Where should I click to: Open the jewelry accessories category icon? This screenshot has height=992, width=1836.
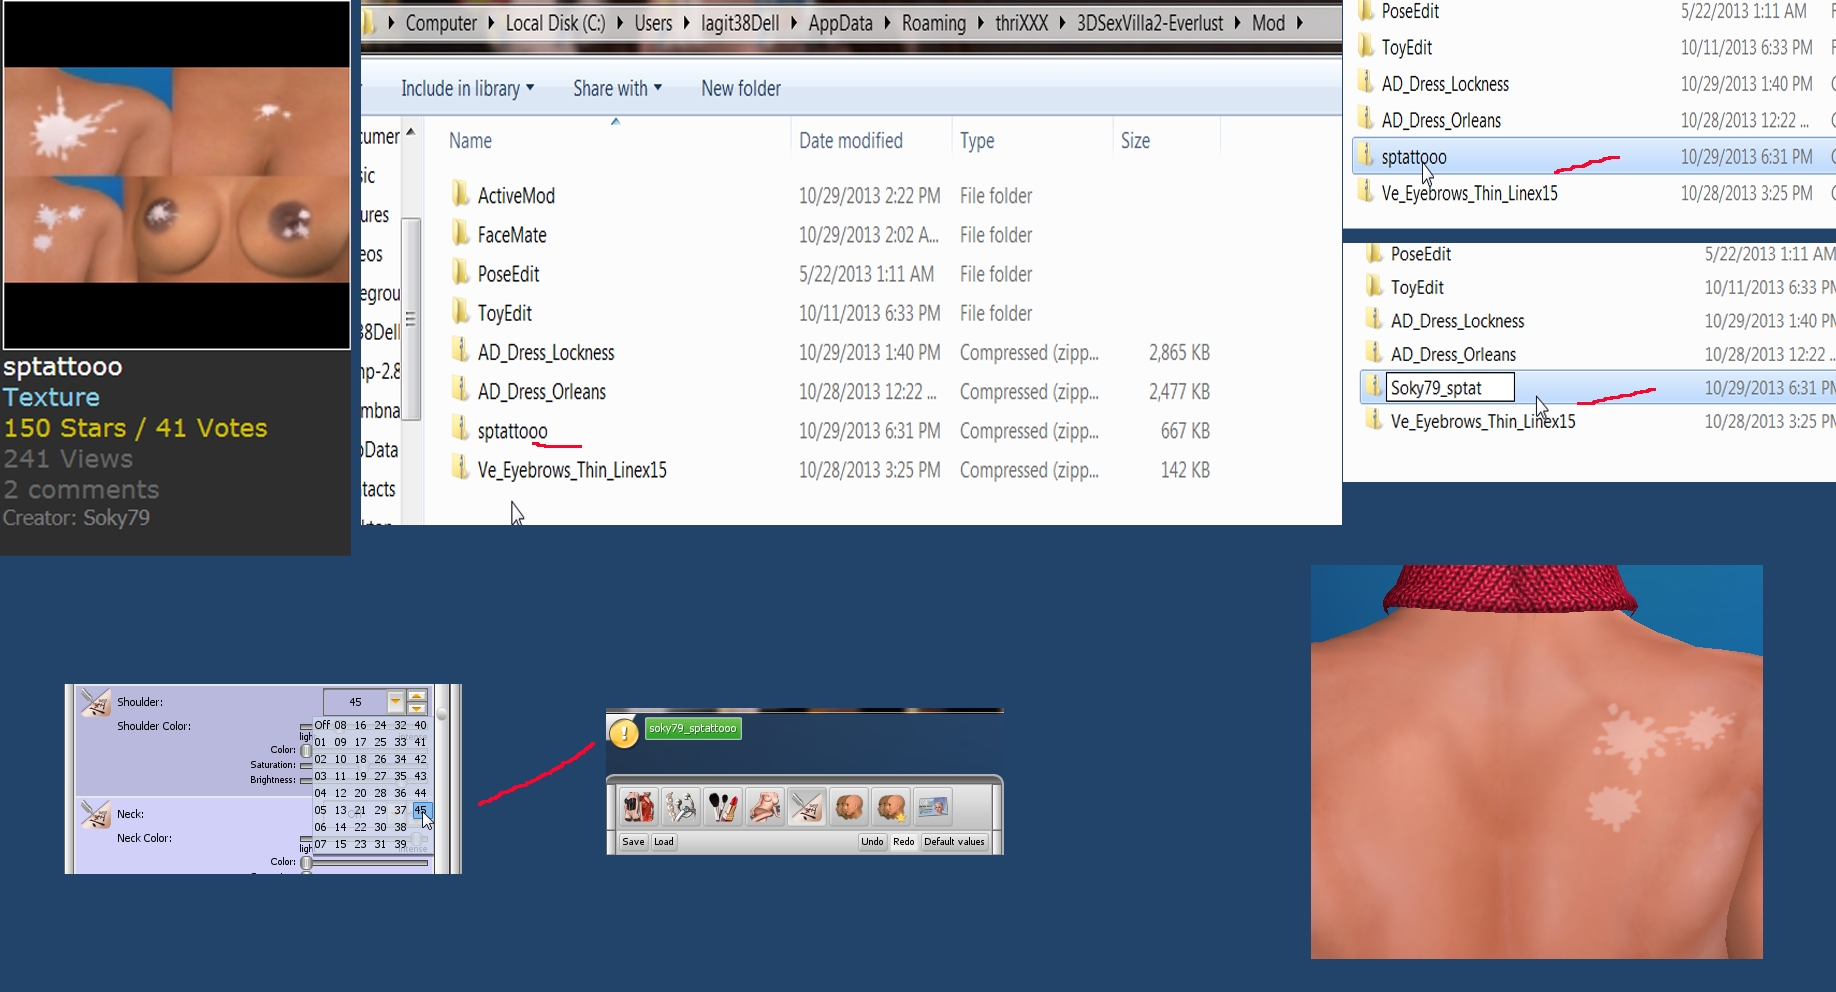pos(681,806)
